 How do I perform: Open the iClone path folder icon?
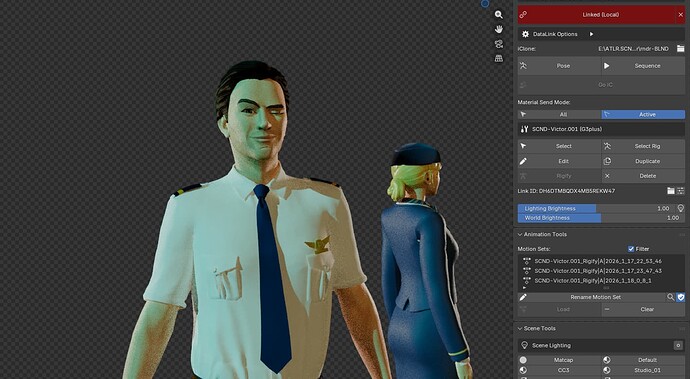(680, 48)
